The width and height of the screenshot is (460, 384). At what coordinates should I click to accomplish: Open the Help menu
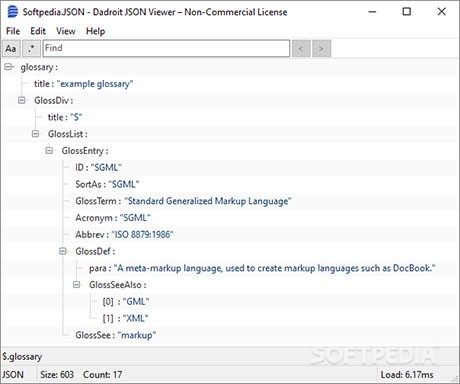point(95,31)
